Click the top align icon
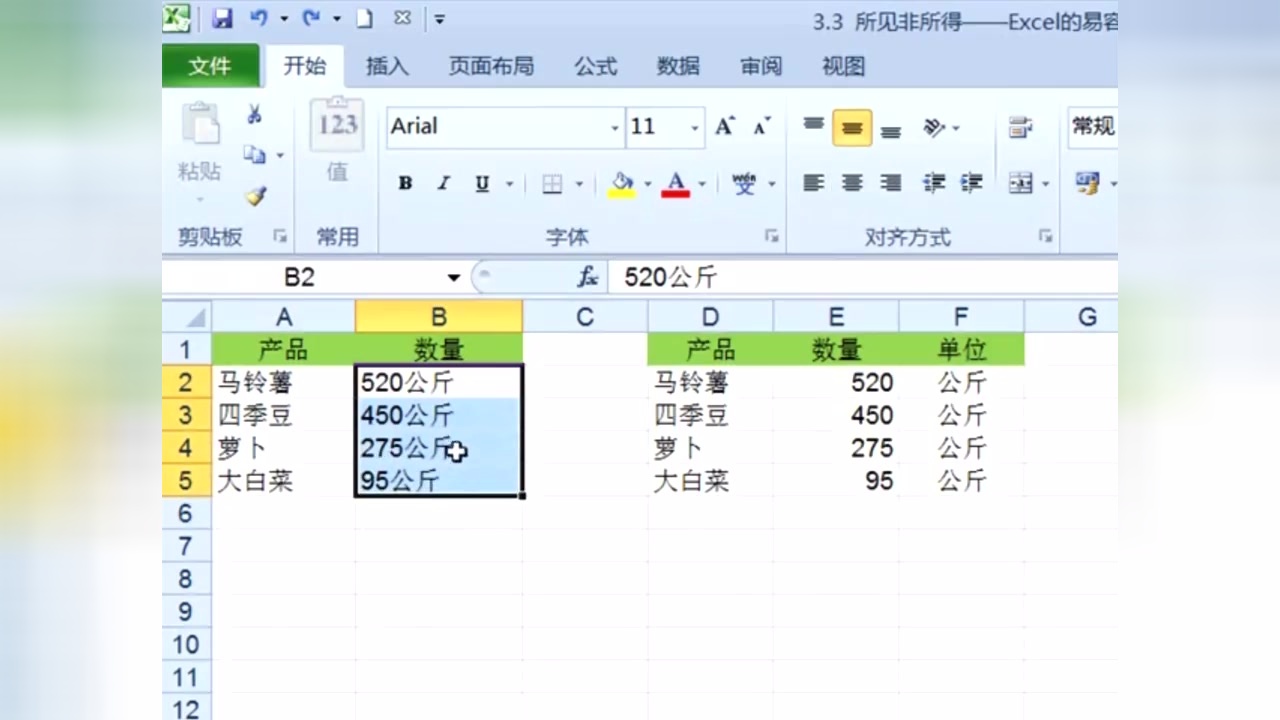Screen dimensions: 1280x720 coord(814,127)
